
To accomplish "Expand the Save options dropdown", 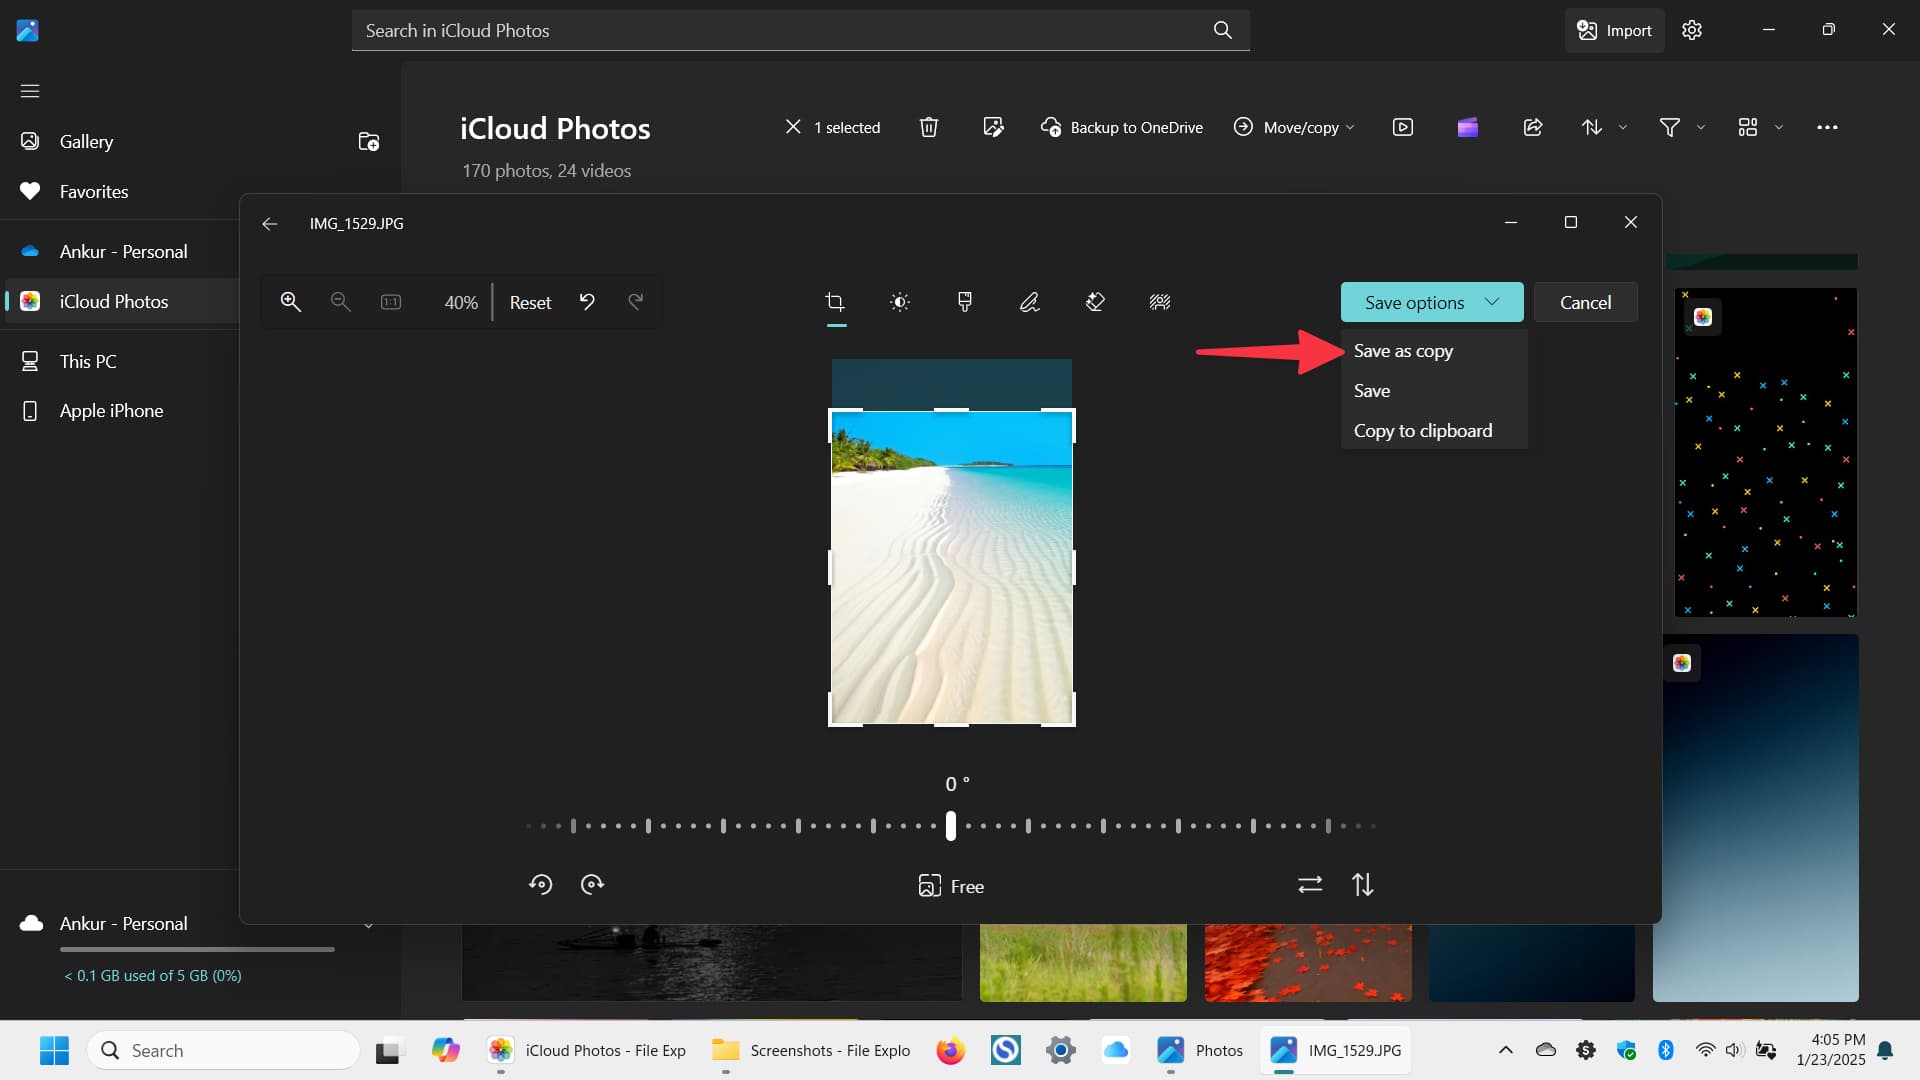I will pos(1432,302).
